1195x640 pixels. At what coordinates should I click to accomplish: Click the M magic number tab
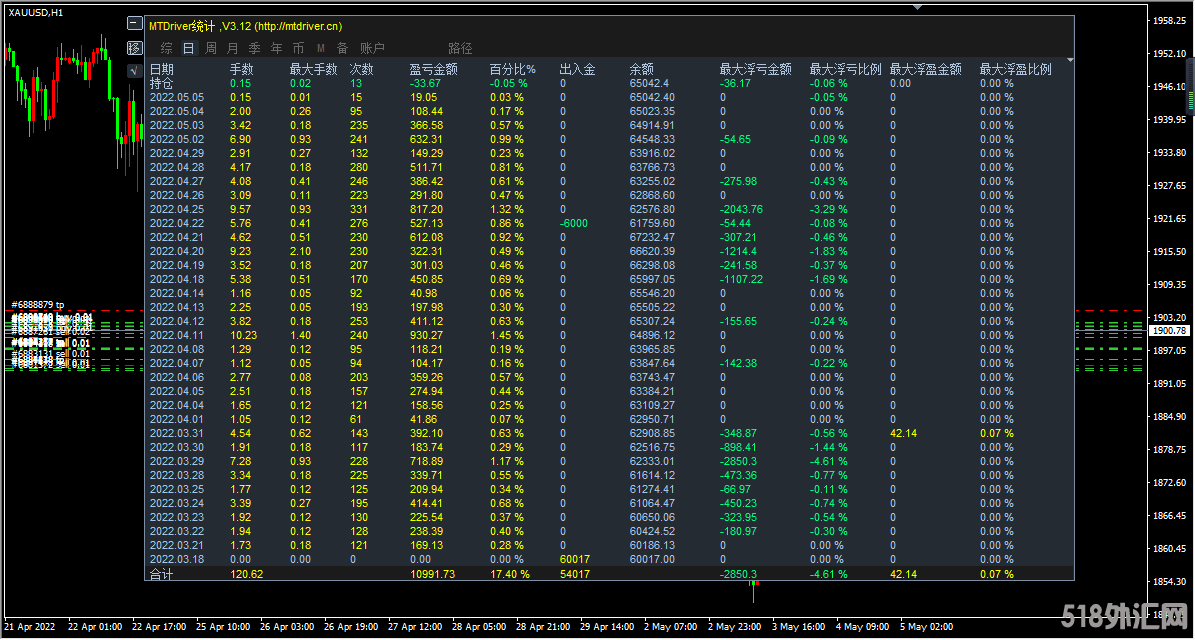(321, 48)
